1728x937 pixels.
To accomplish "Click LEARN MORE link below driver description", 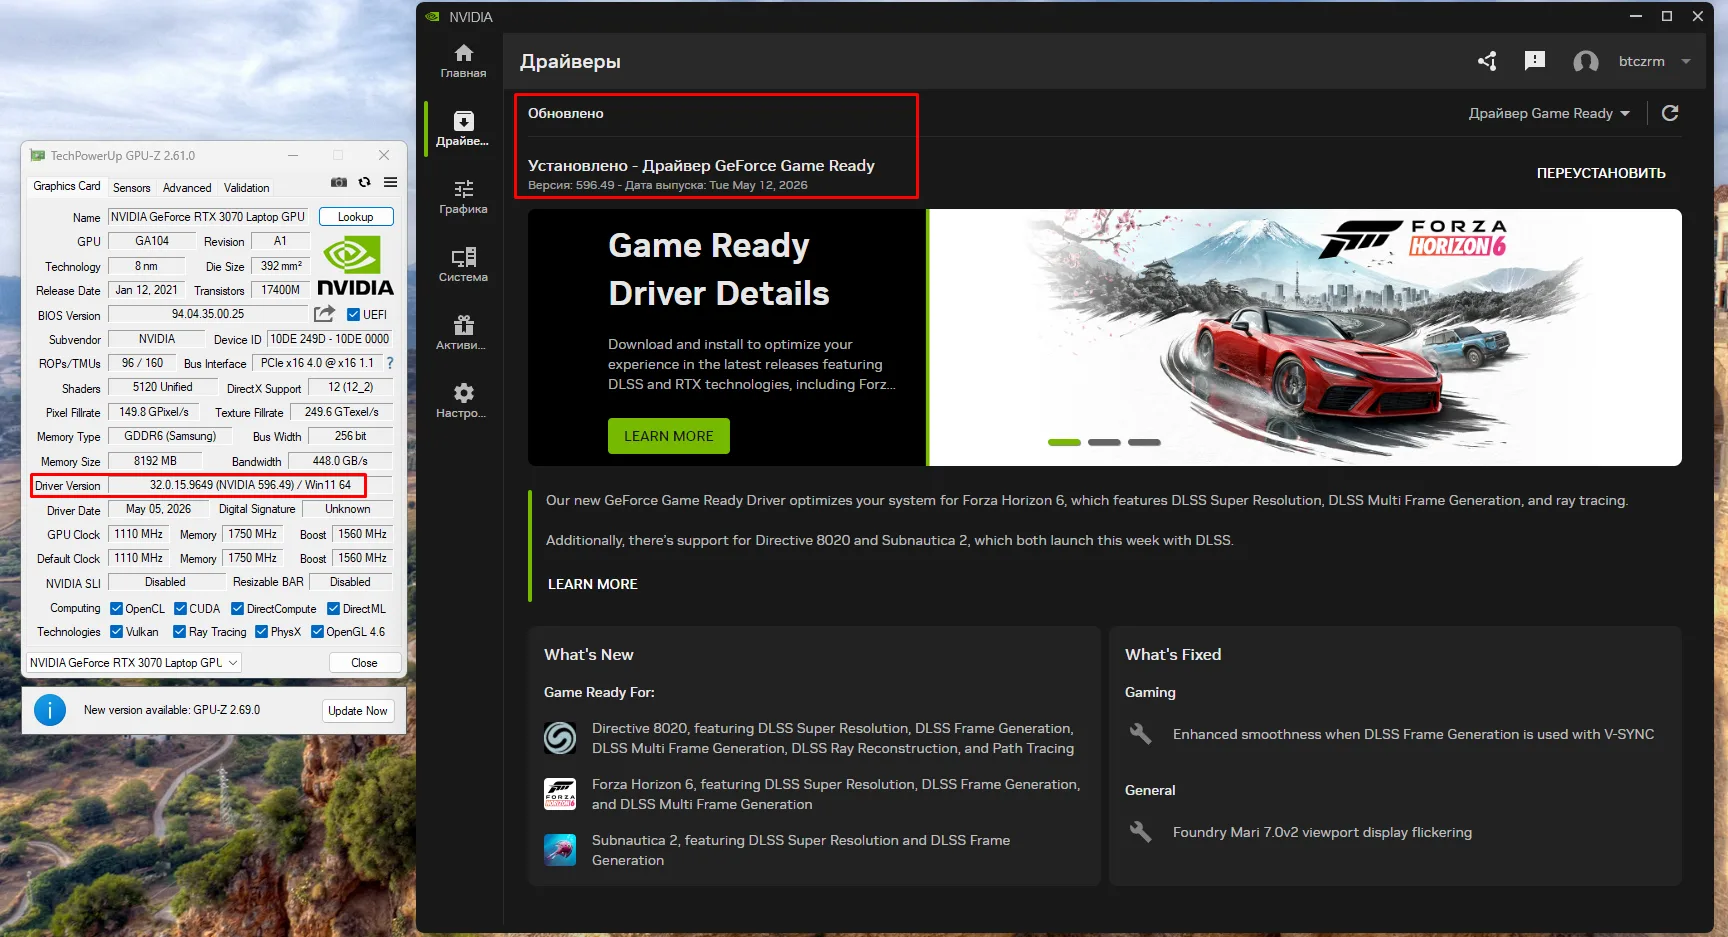I will point(592,584).
